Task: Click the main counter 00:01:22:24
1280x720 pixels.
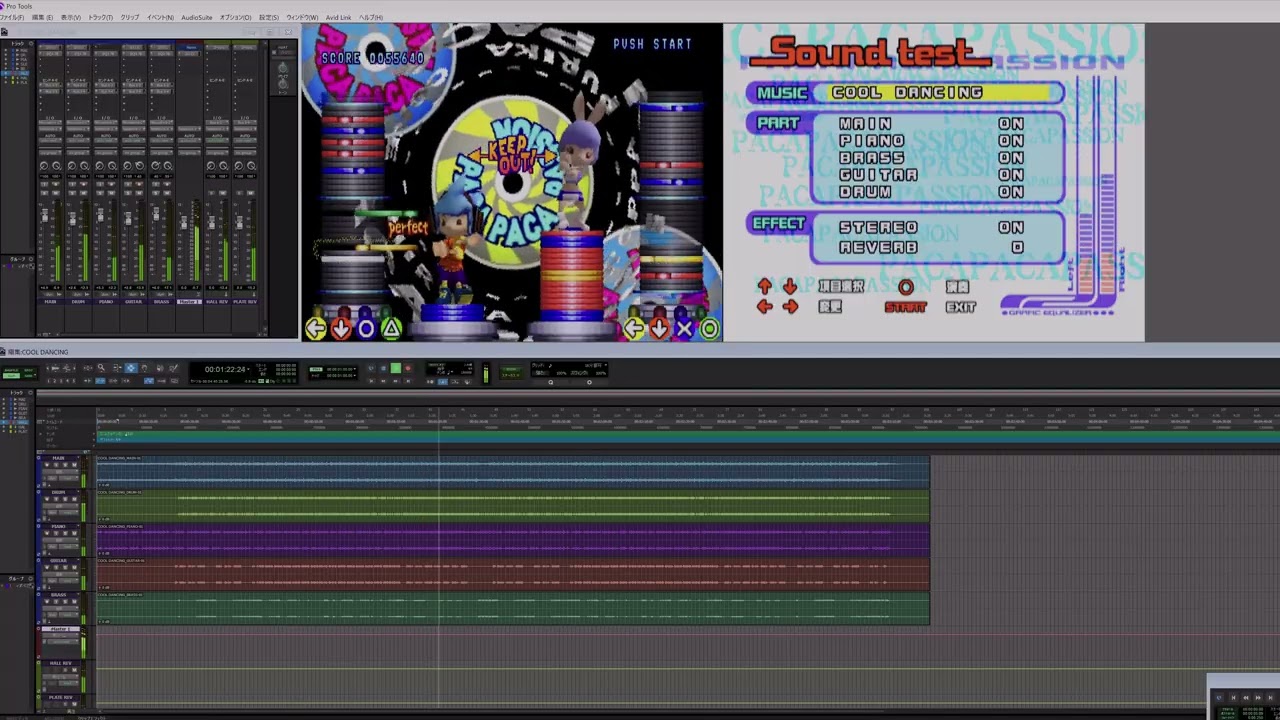Action: pyautogui.click(x=224, y=369)
